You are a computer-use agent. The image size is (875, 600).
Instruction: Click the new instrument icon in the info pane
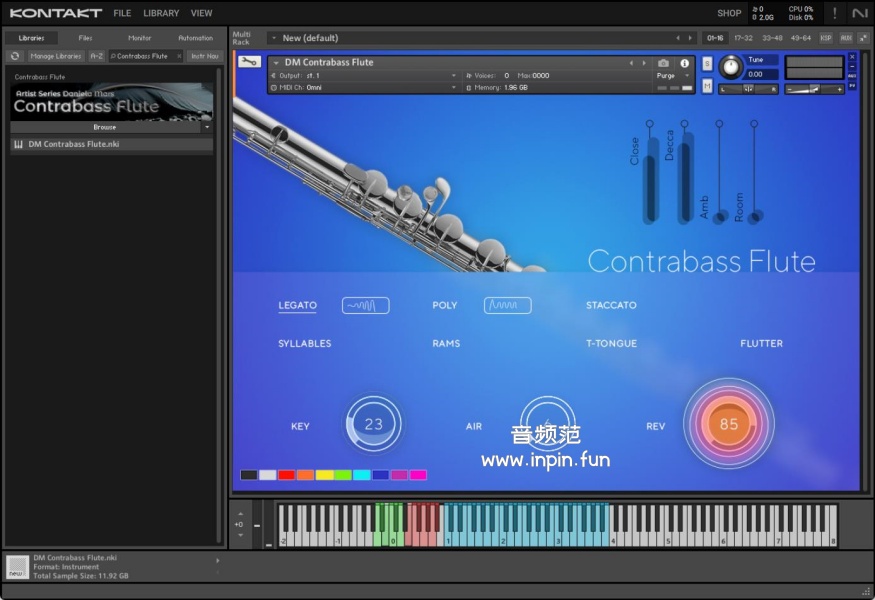(17, 567)
